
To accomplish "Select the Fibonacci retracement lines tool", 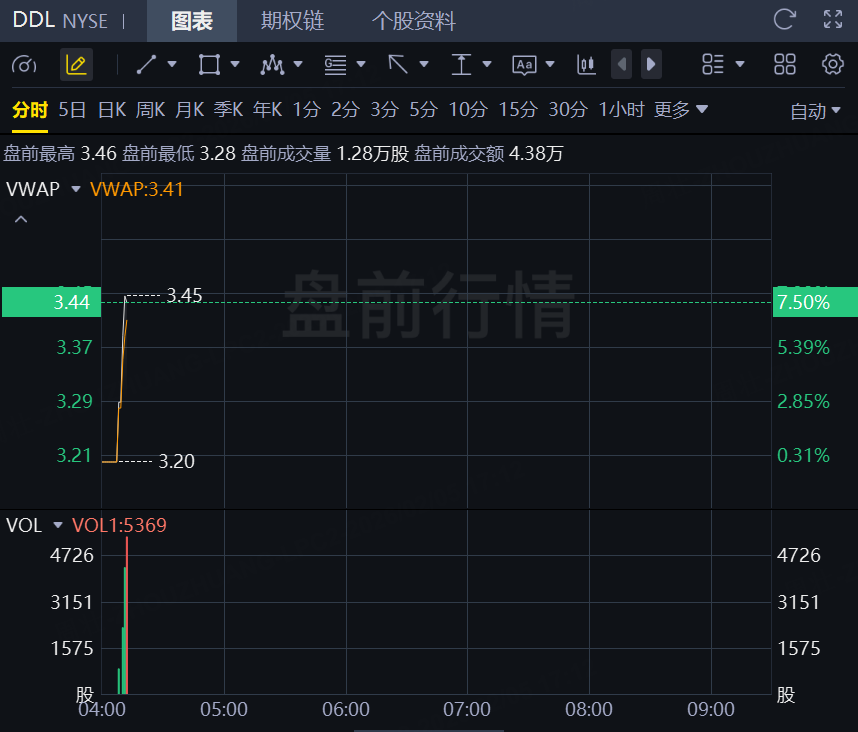I will 335,65.
